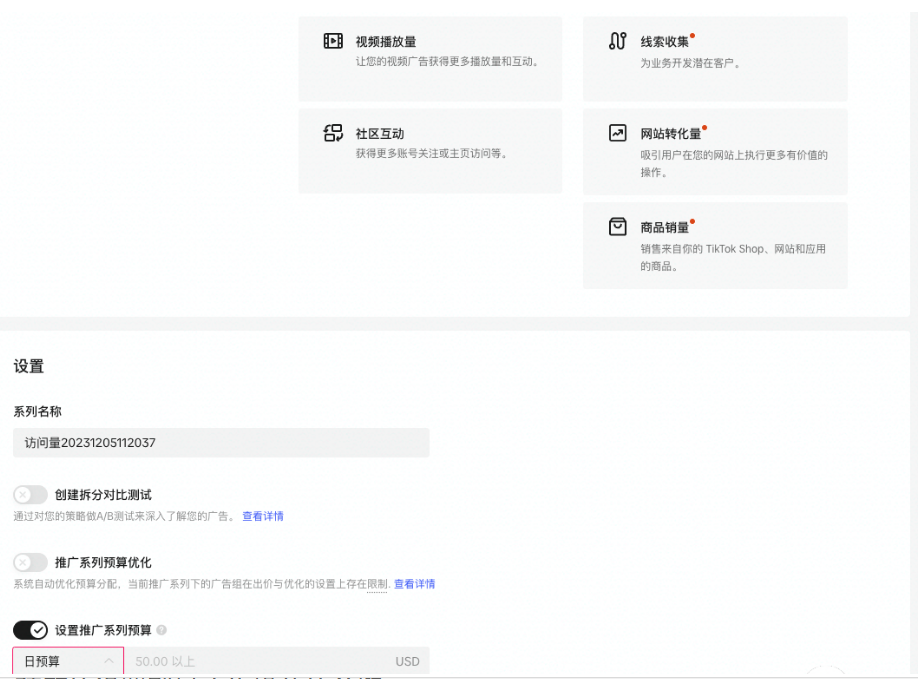Click the USD currency label

[407, 661]
